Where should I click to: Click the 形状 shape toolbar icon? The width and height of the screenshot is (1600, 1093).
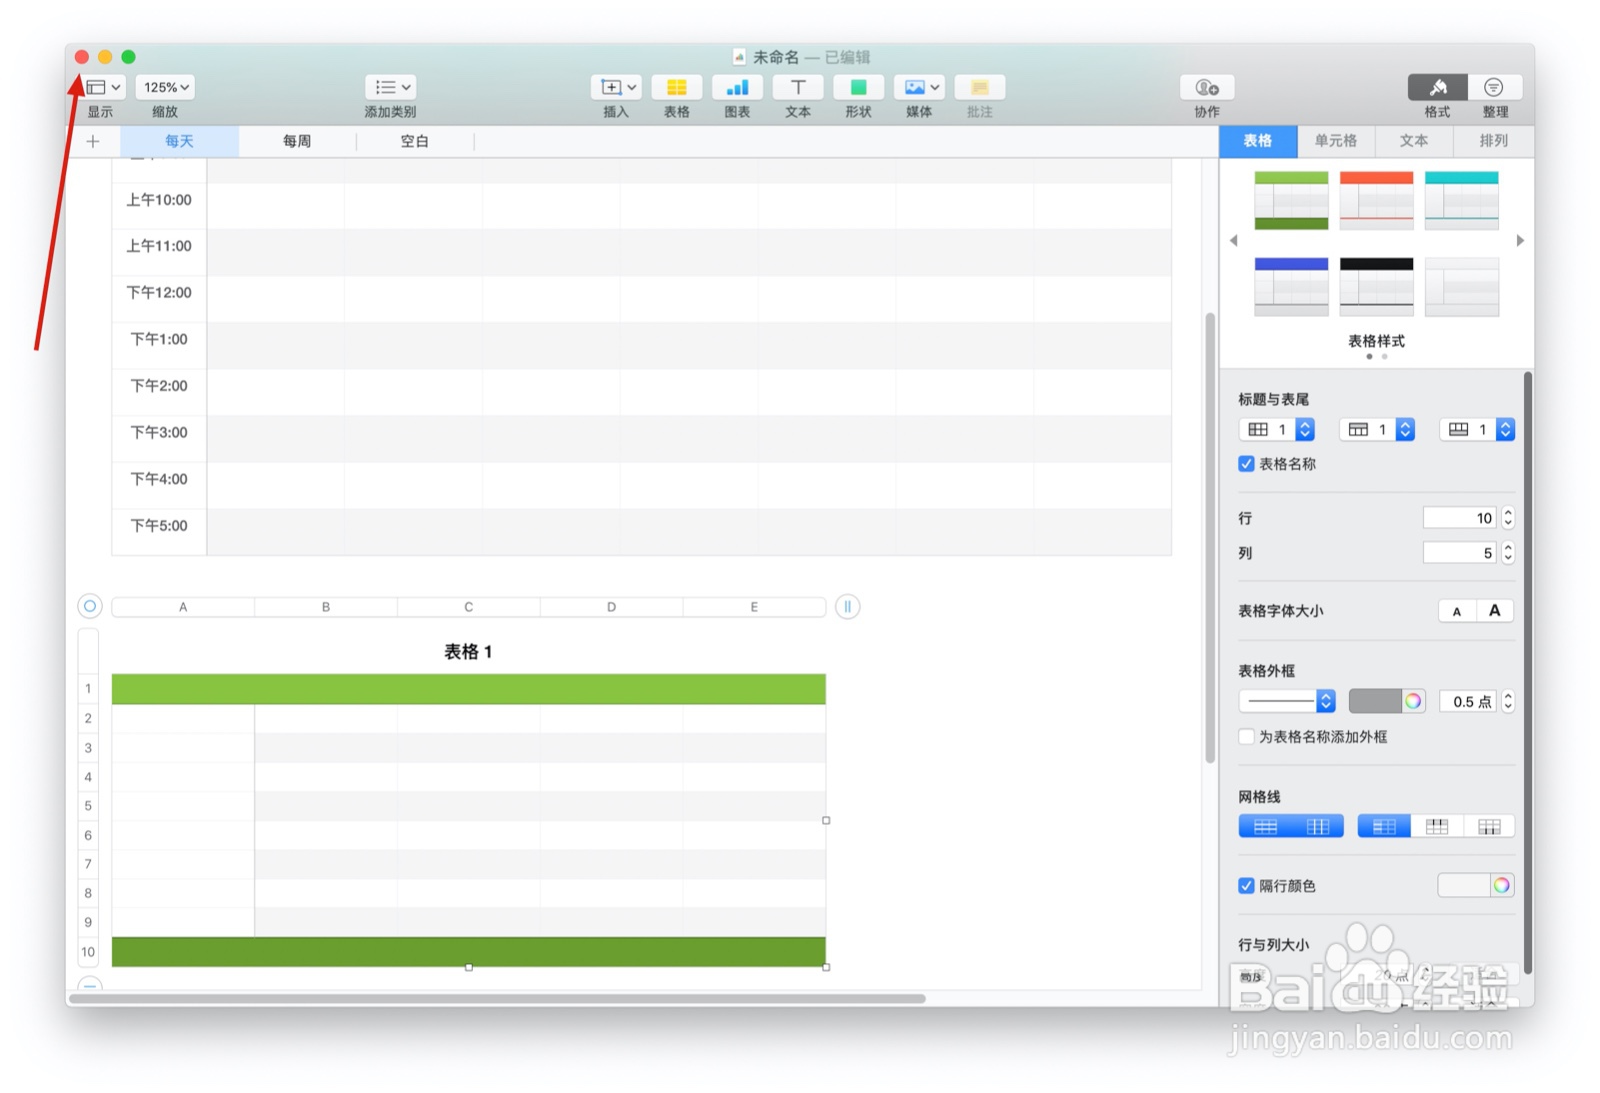[x=858, y=87]
